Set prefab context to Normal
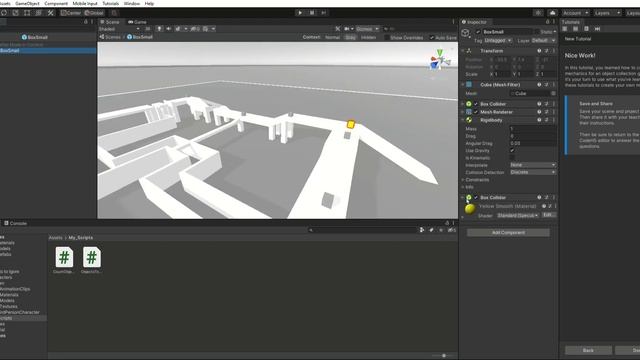Screen dimensions: 640x360 click(332, 37)
